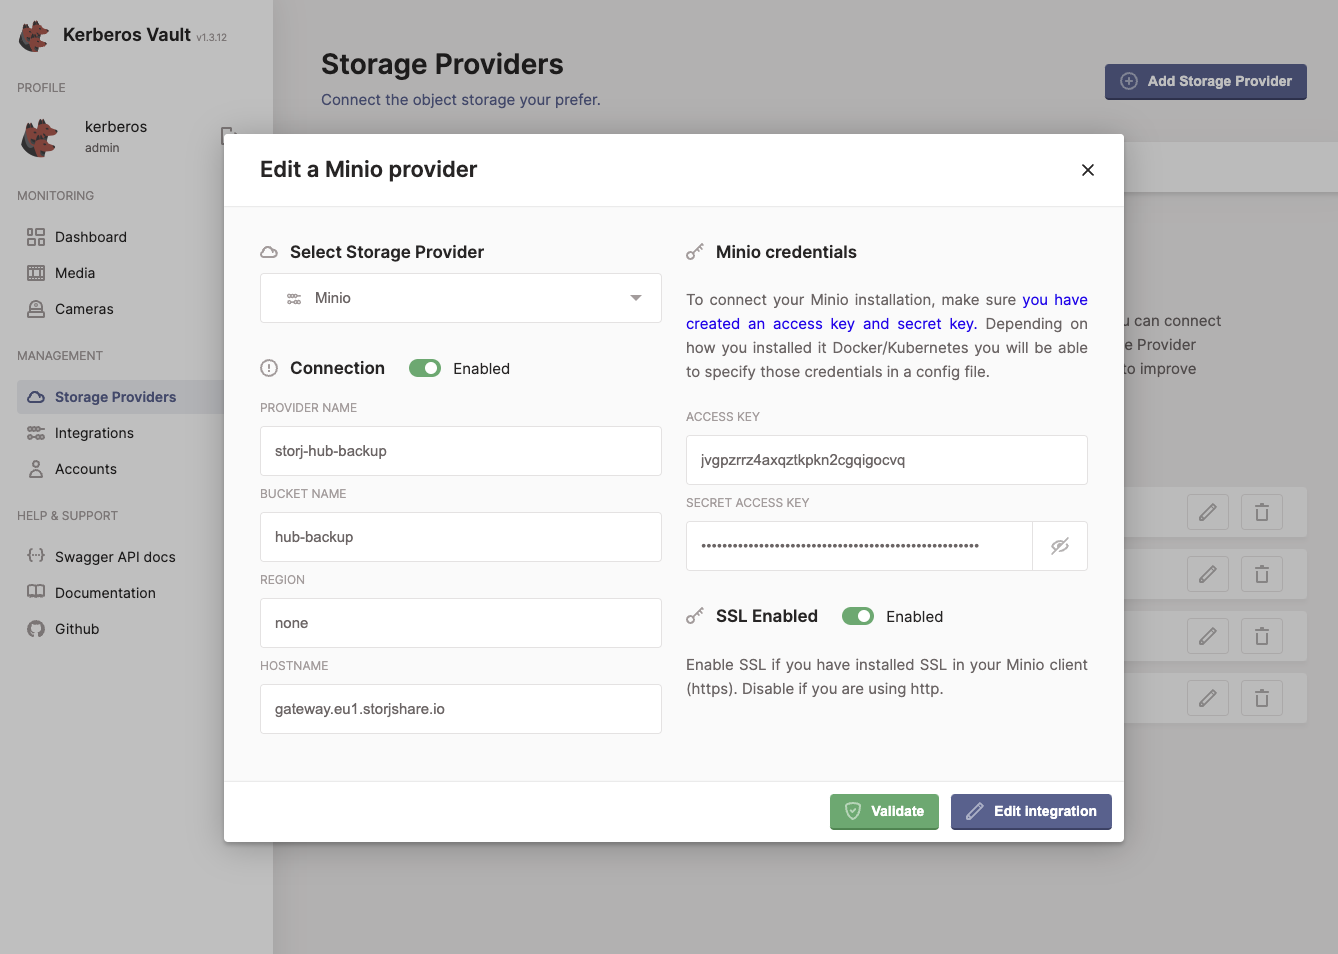This screenshot has height=954, width=1338.
Task: Open the Dashboard monitoring page
Action: [90, 237]
